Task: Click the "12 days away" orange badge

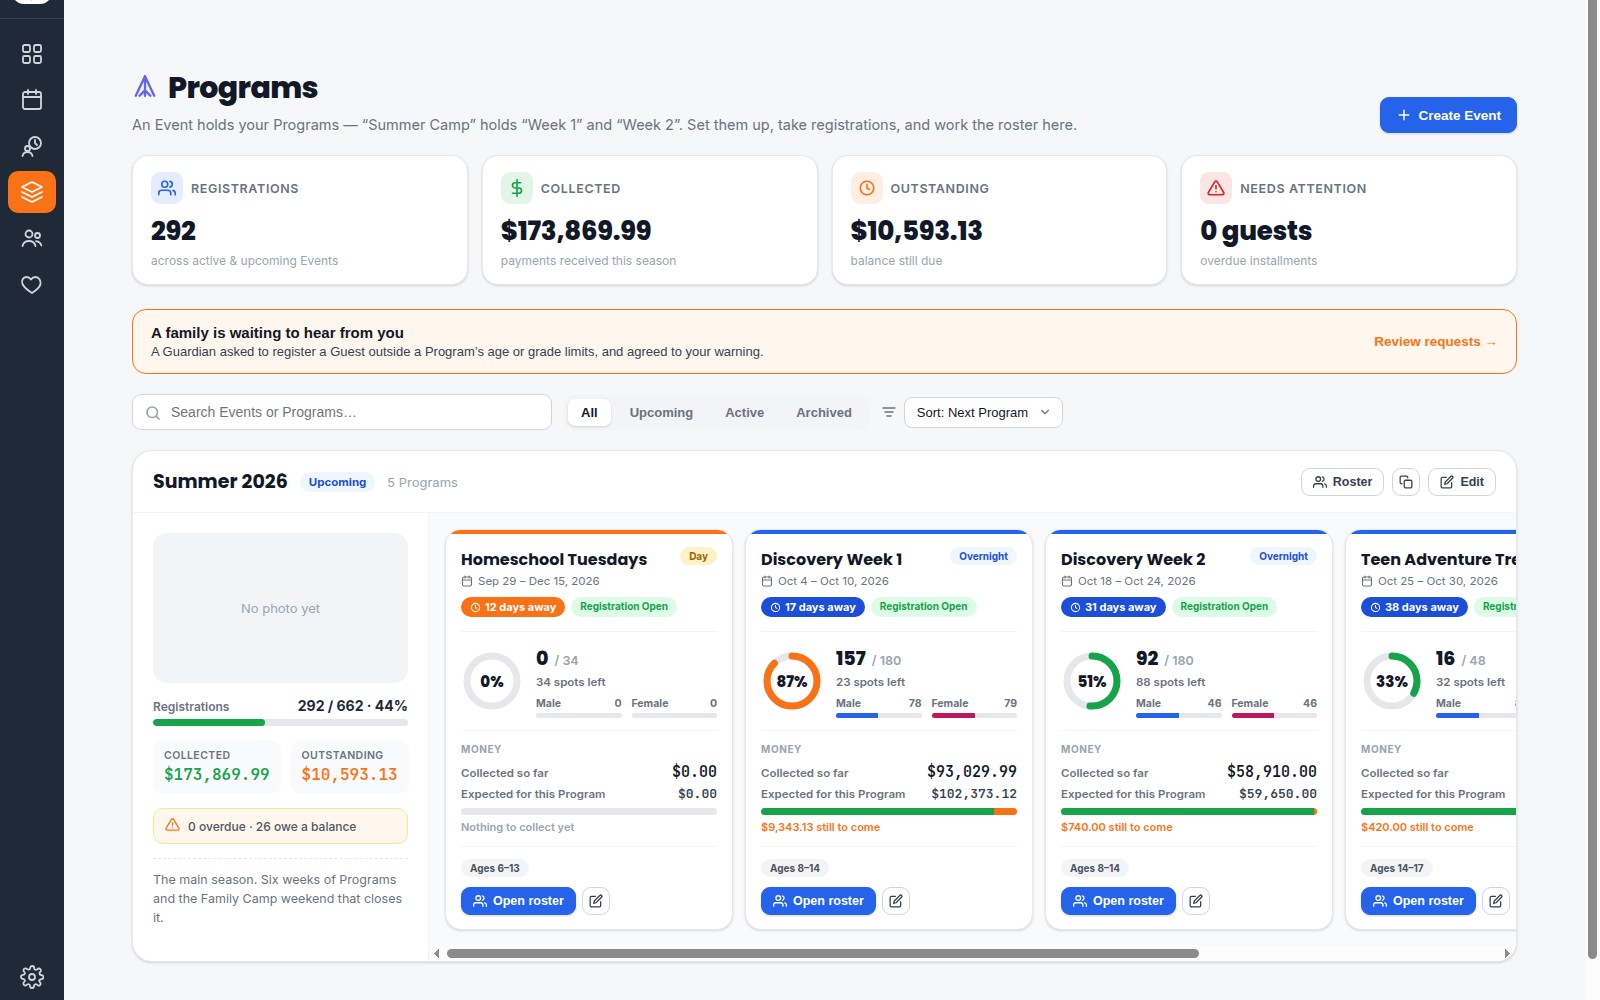Action: [513, 607]
